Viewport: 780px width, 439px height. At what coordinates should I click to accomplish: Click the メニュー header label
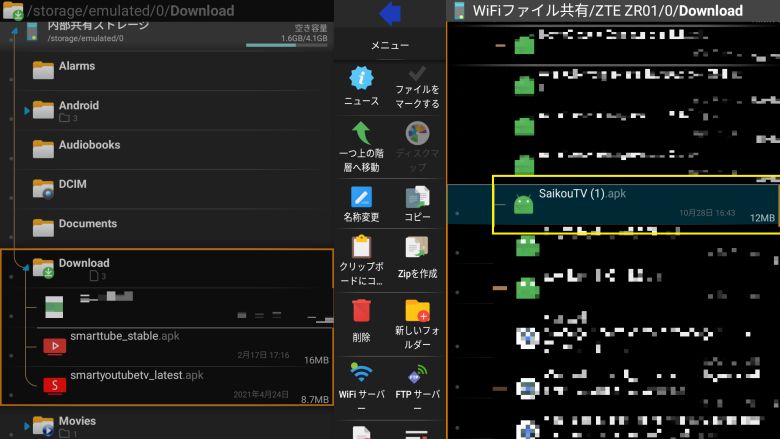tap(390, 45)
